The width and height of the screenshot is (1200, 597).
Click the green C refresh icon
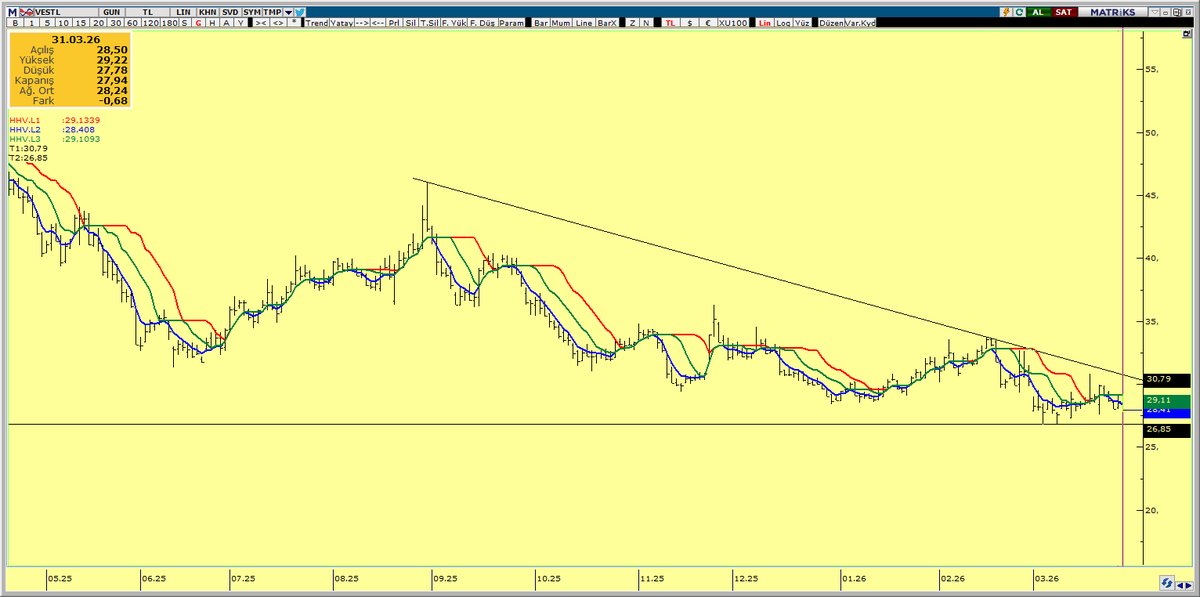click(1020, 12)
